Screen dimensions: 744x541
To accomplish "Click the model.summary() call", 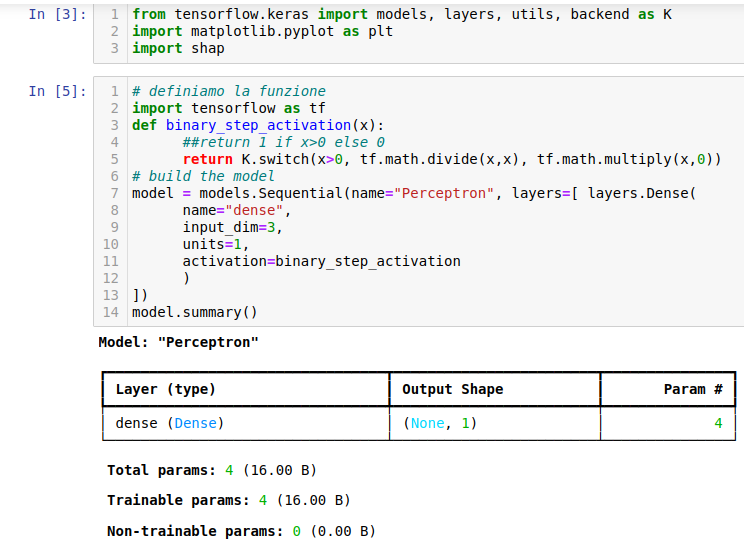I will (195, 313).
